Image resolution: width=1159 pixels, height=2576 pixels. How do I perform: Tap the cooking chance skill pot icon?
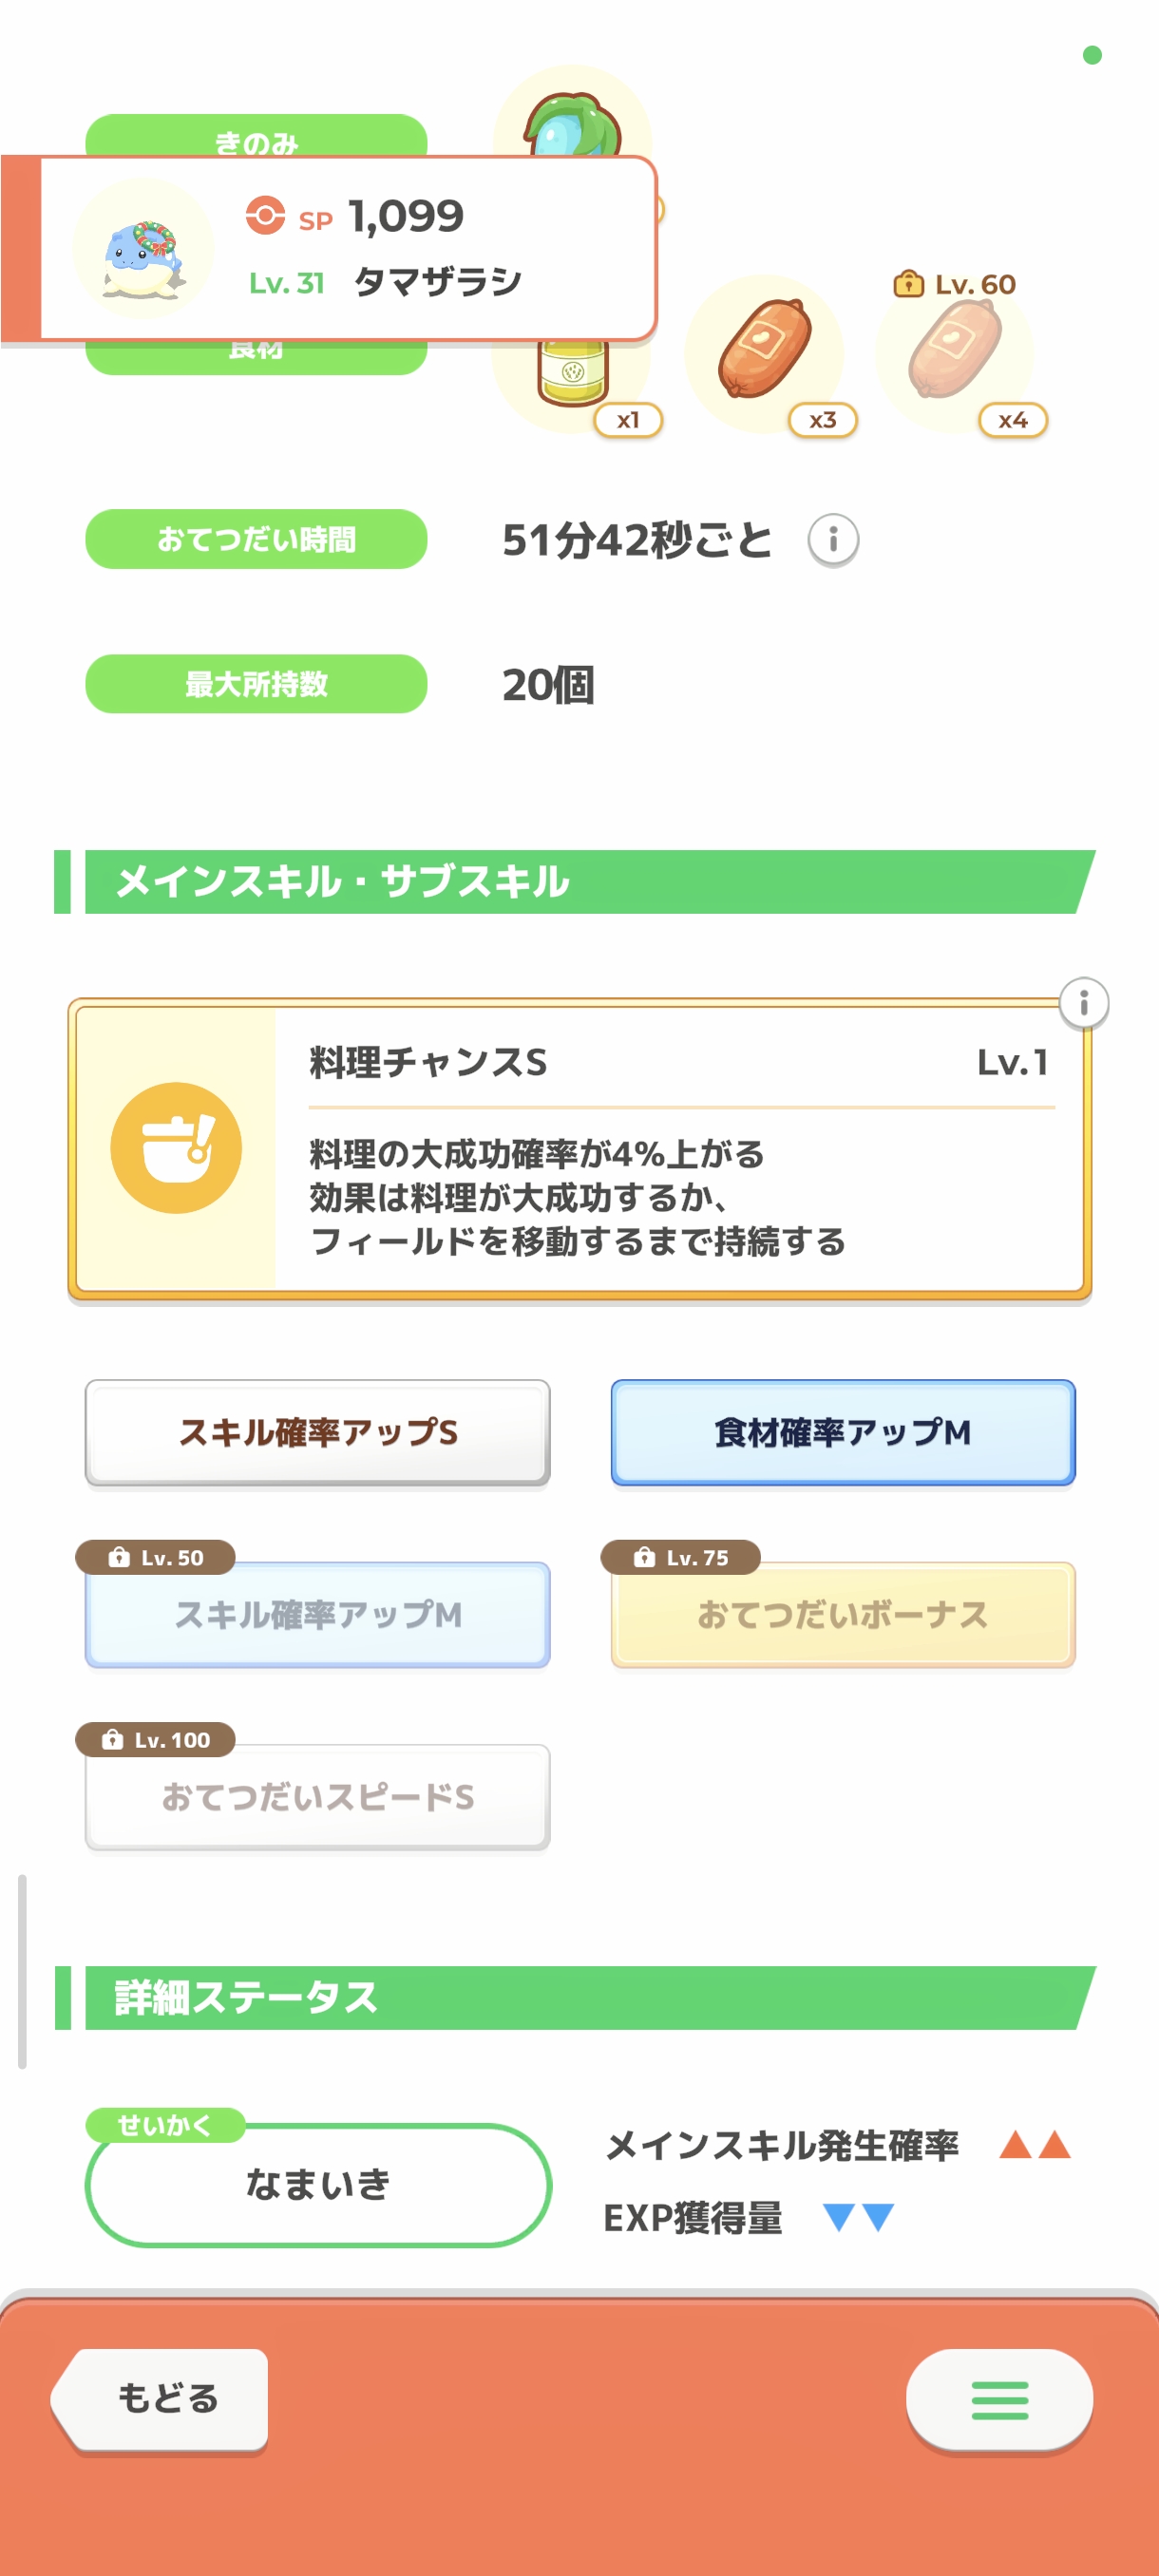click(176, 1148)
